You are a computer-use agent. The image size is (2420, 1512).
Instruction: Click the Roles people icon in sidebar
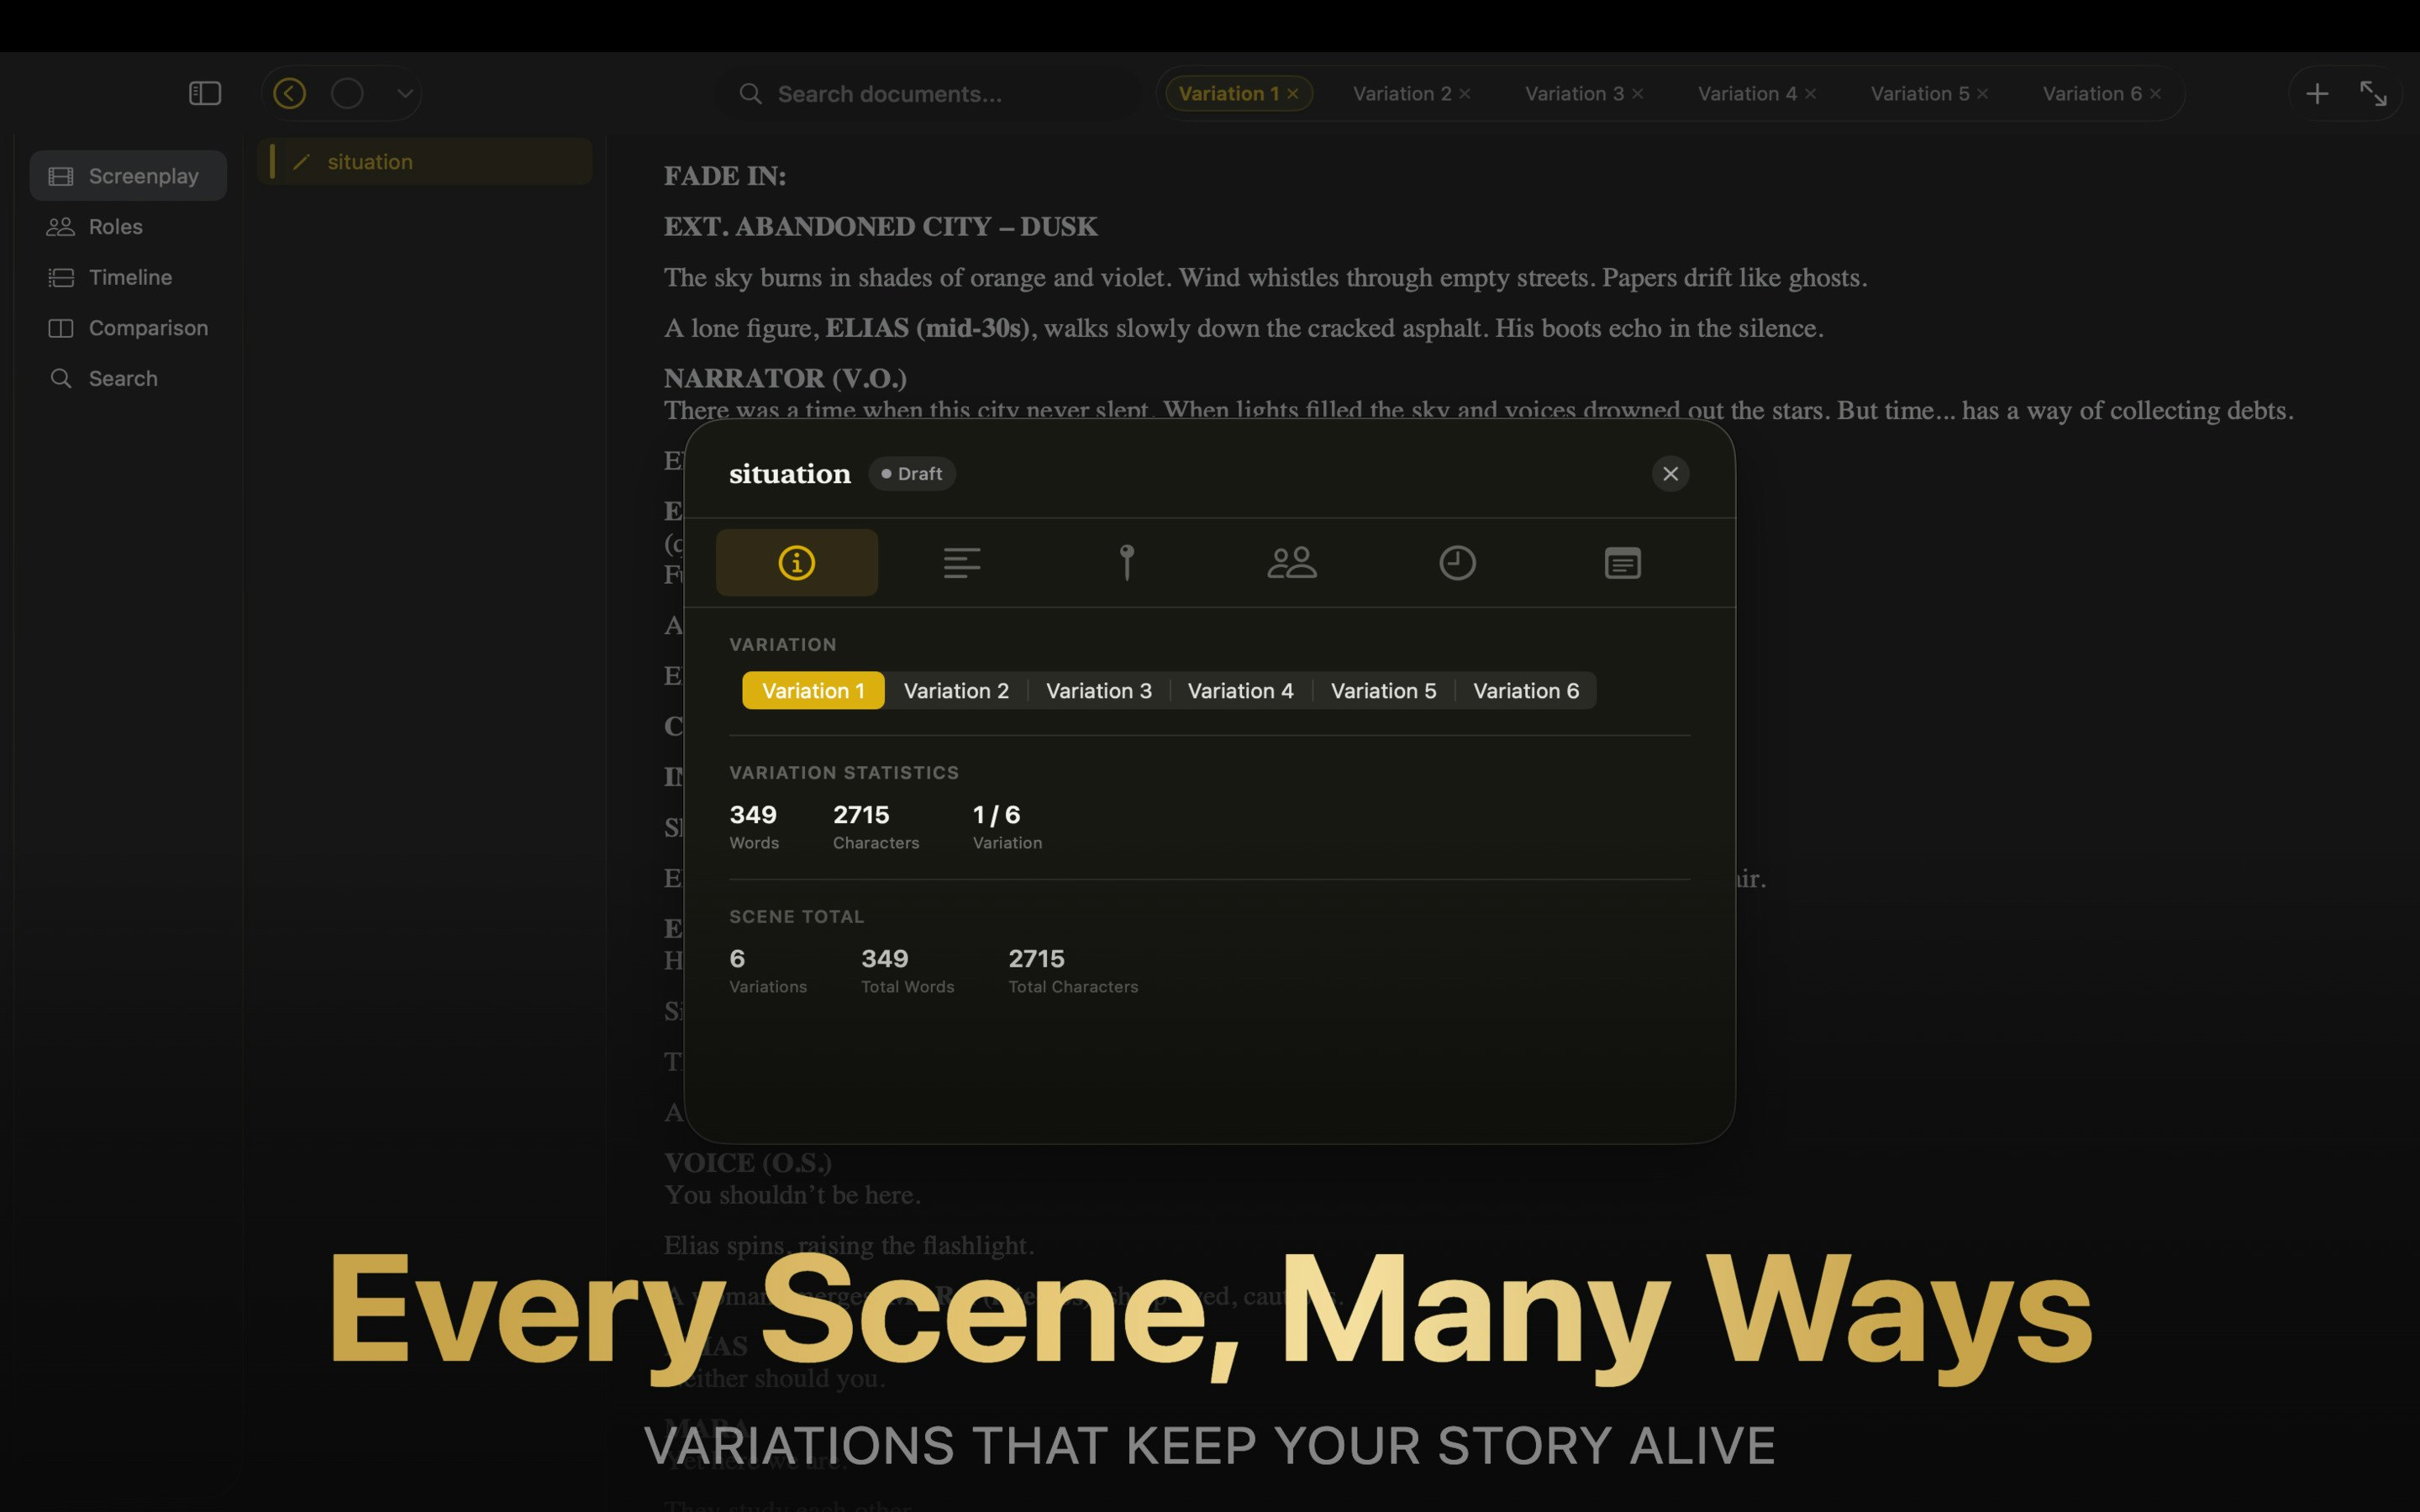coord(61,227)
